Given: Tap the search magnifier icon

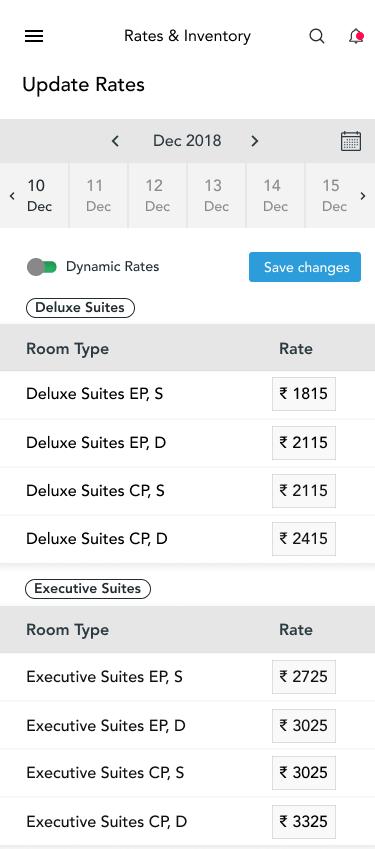Looking at the screenshot, I should point(317,36).
